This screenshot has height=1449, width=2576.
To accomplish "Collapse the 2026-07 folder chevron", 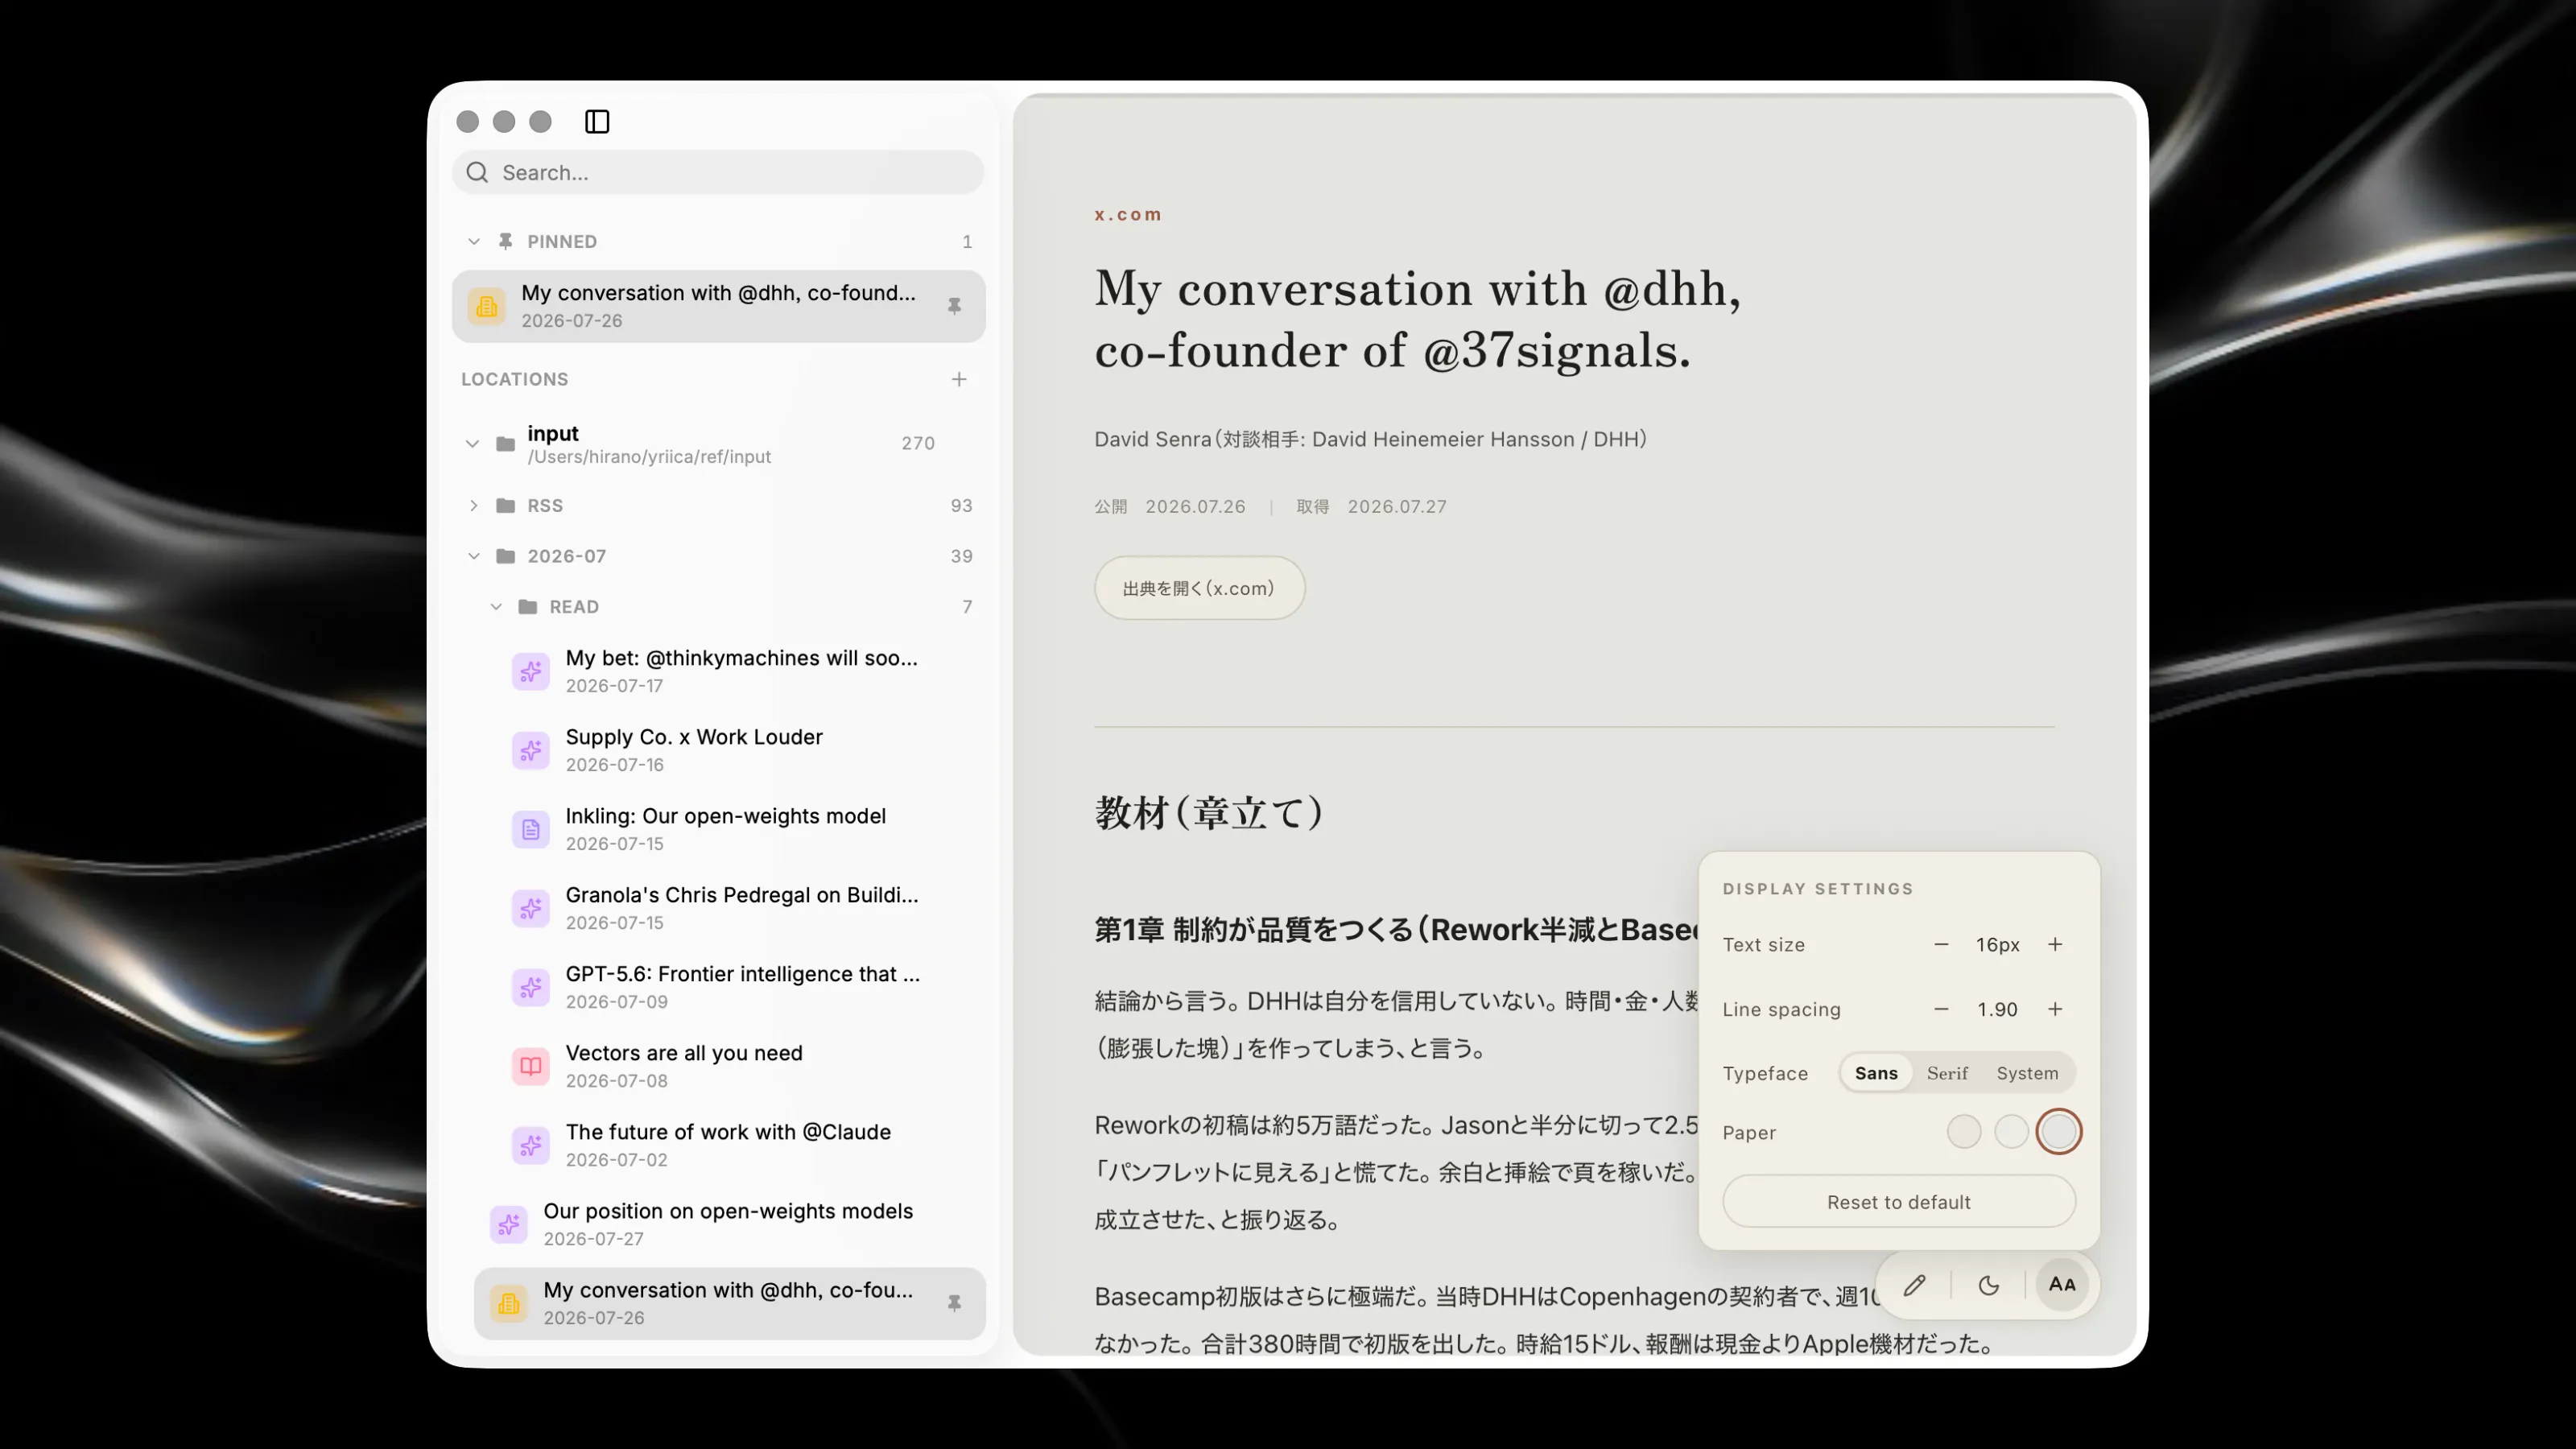I will 474,556.
